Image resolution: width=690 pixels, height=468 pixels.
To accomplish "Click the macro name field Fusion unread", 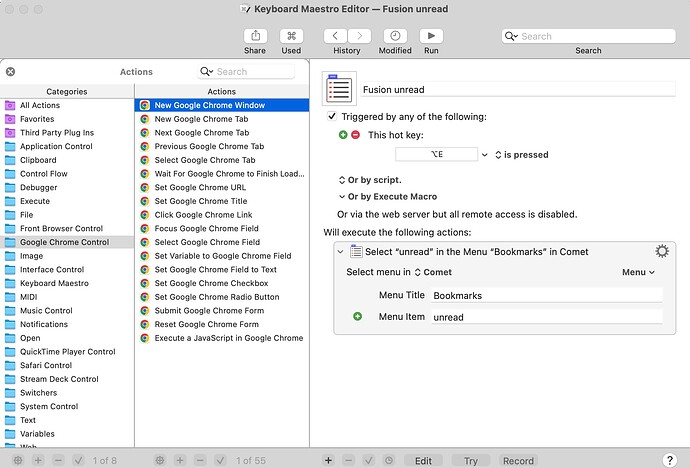I will (518, 89).
